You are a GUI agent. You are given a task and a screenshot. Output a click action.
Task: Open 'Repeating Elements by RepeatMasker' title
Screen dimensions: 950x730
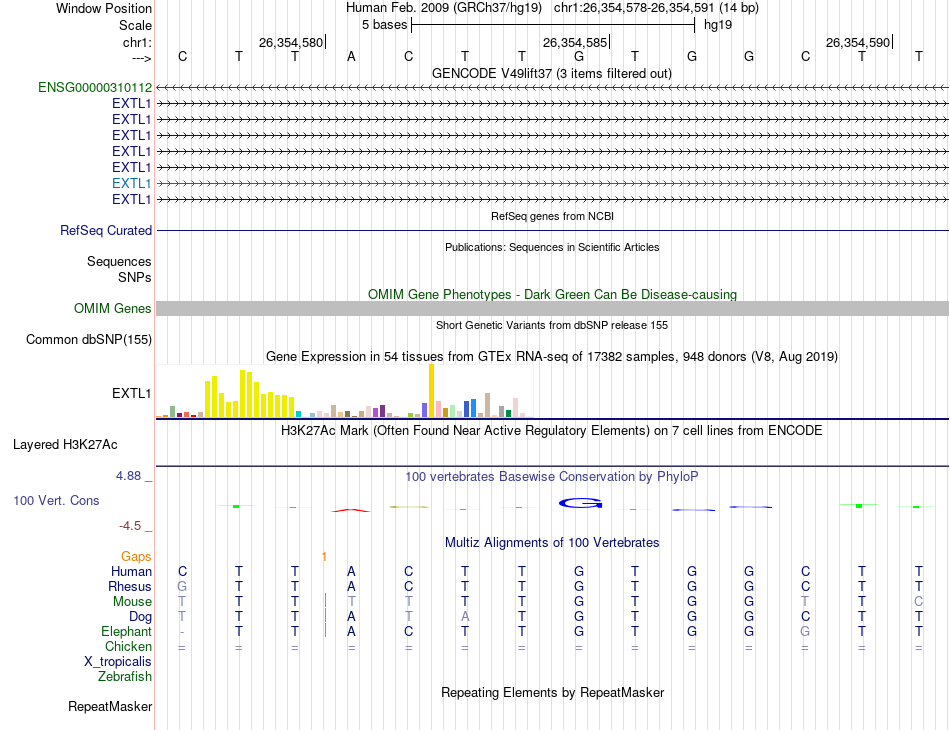[x=552, y=692]
